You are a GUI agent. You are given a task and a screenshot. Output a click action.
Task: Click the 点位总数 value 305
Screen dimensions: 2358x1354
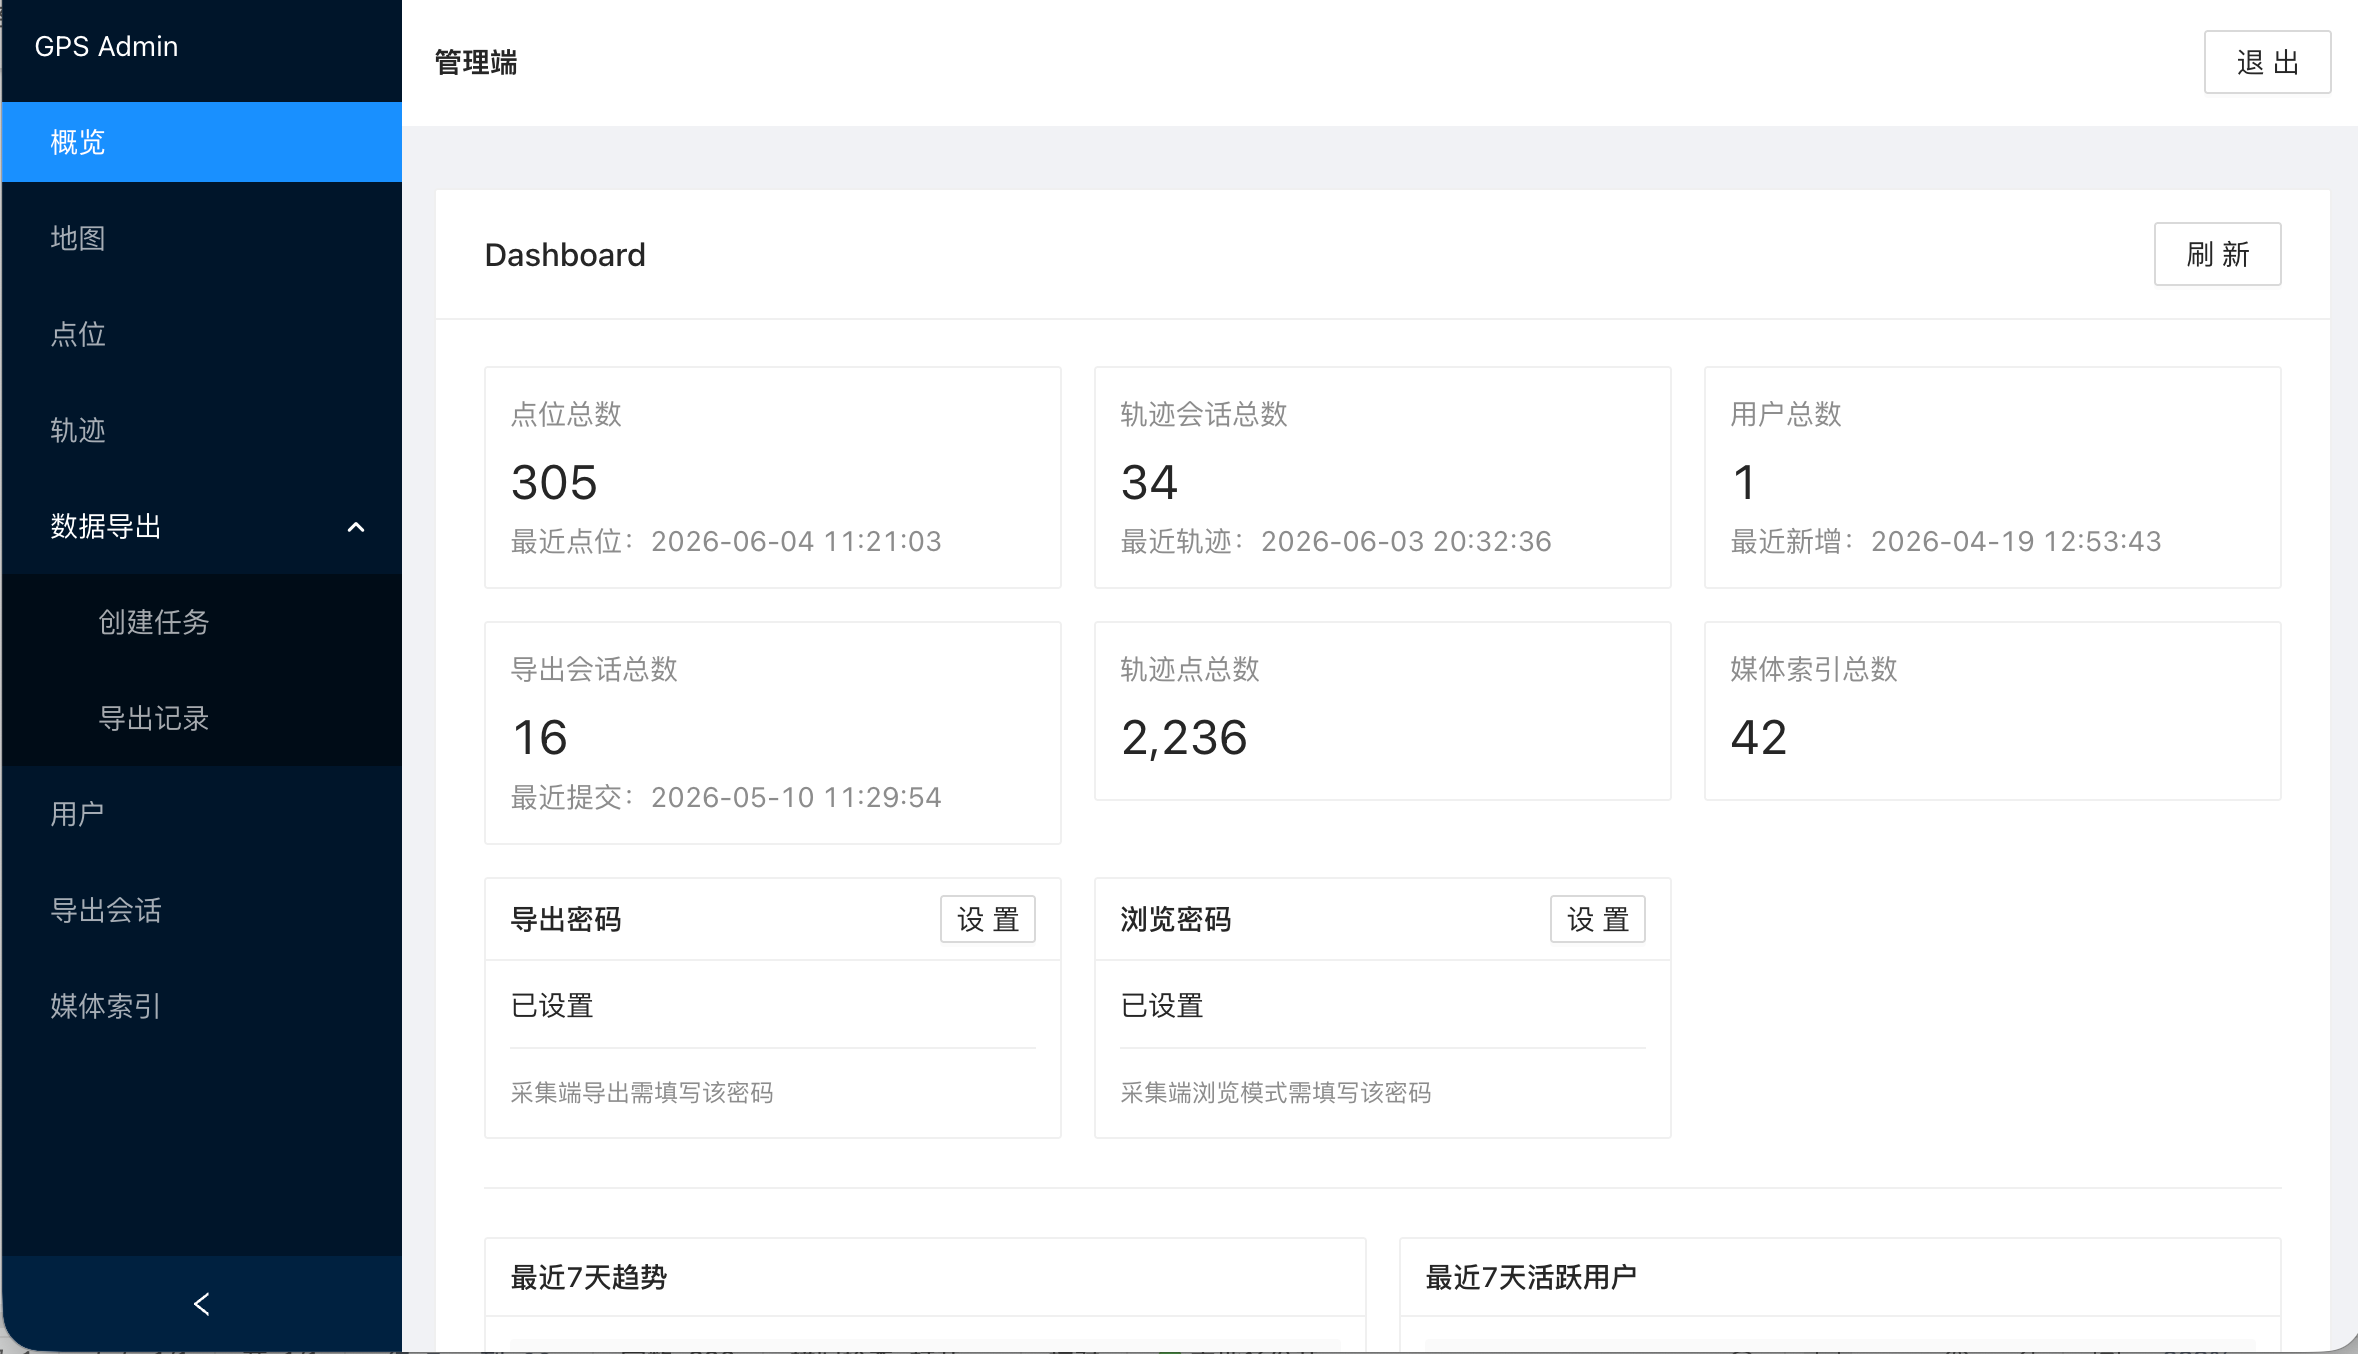pyautogui.click(x=554, y=482)
